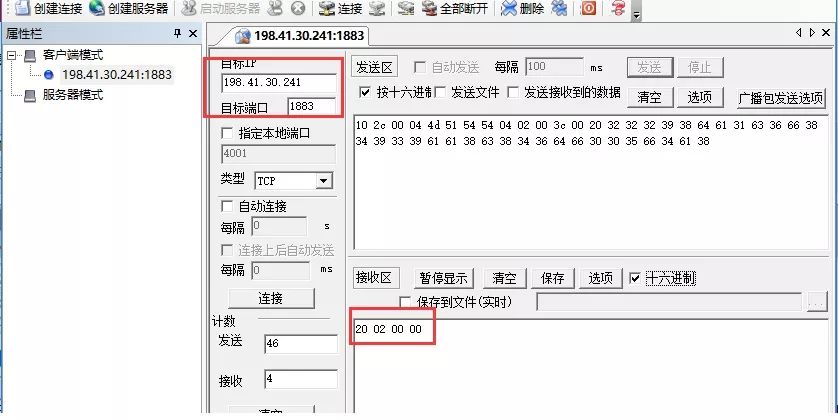The image size is (838, 420).
Task: Click the 广播包发送选项 button
Action: point(781,98)
